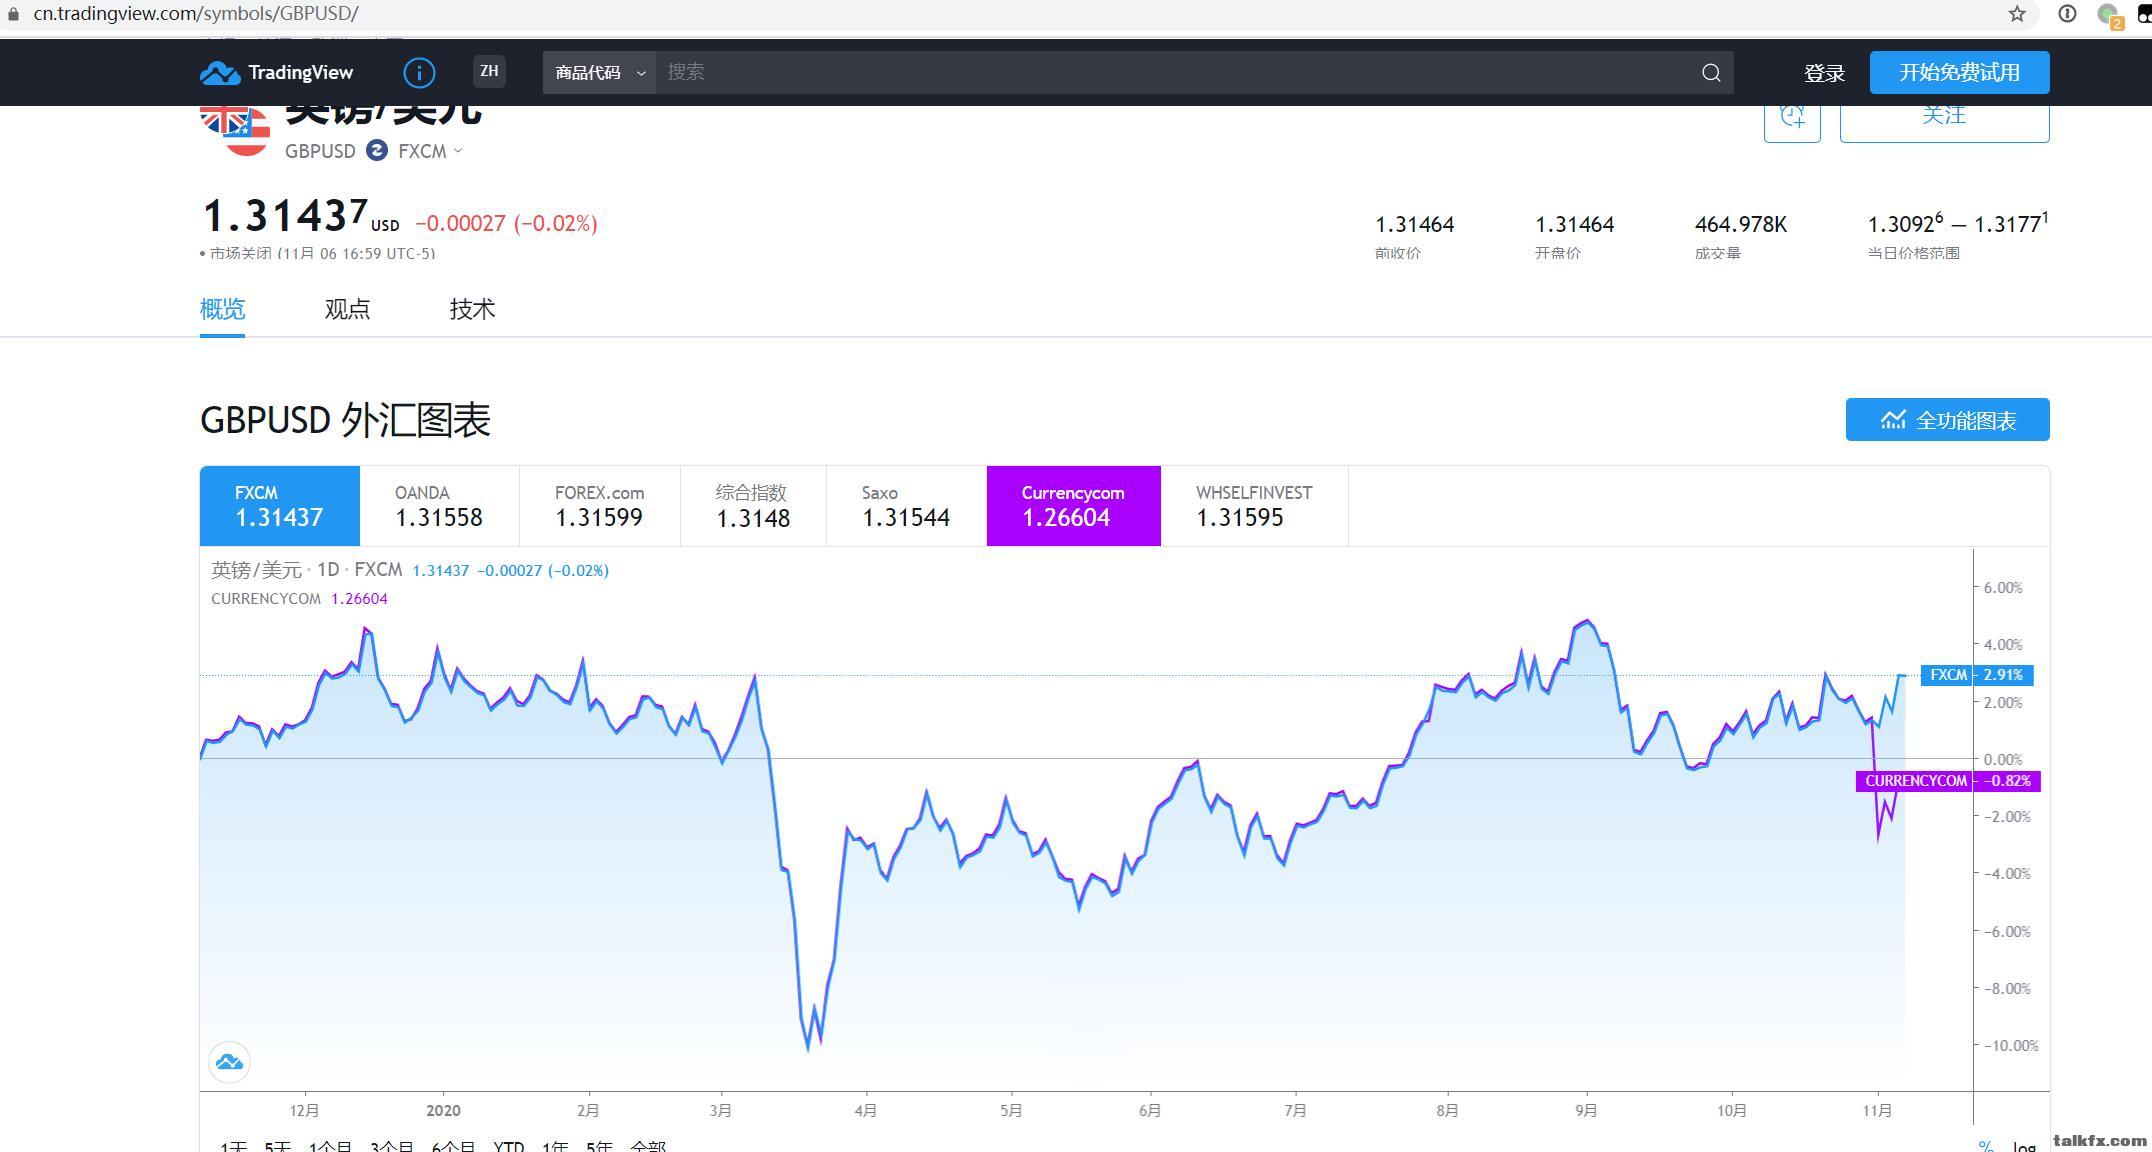This screenshot has height=1152, width=2152.
Task: Open the info circle icon beside TradingView
Action: click(419, 72)
